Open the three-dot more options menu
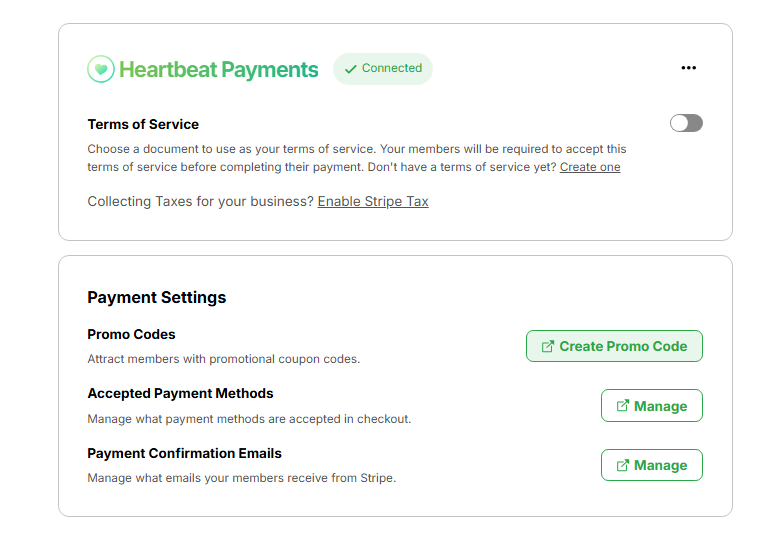 [x=689, y=68]
